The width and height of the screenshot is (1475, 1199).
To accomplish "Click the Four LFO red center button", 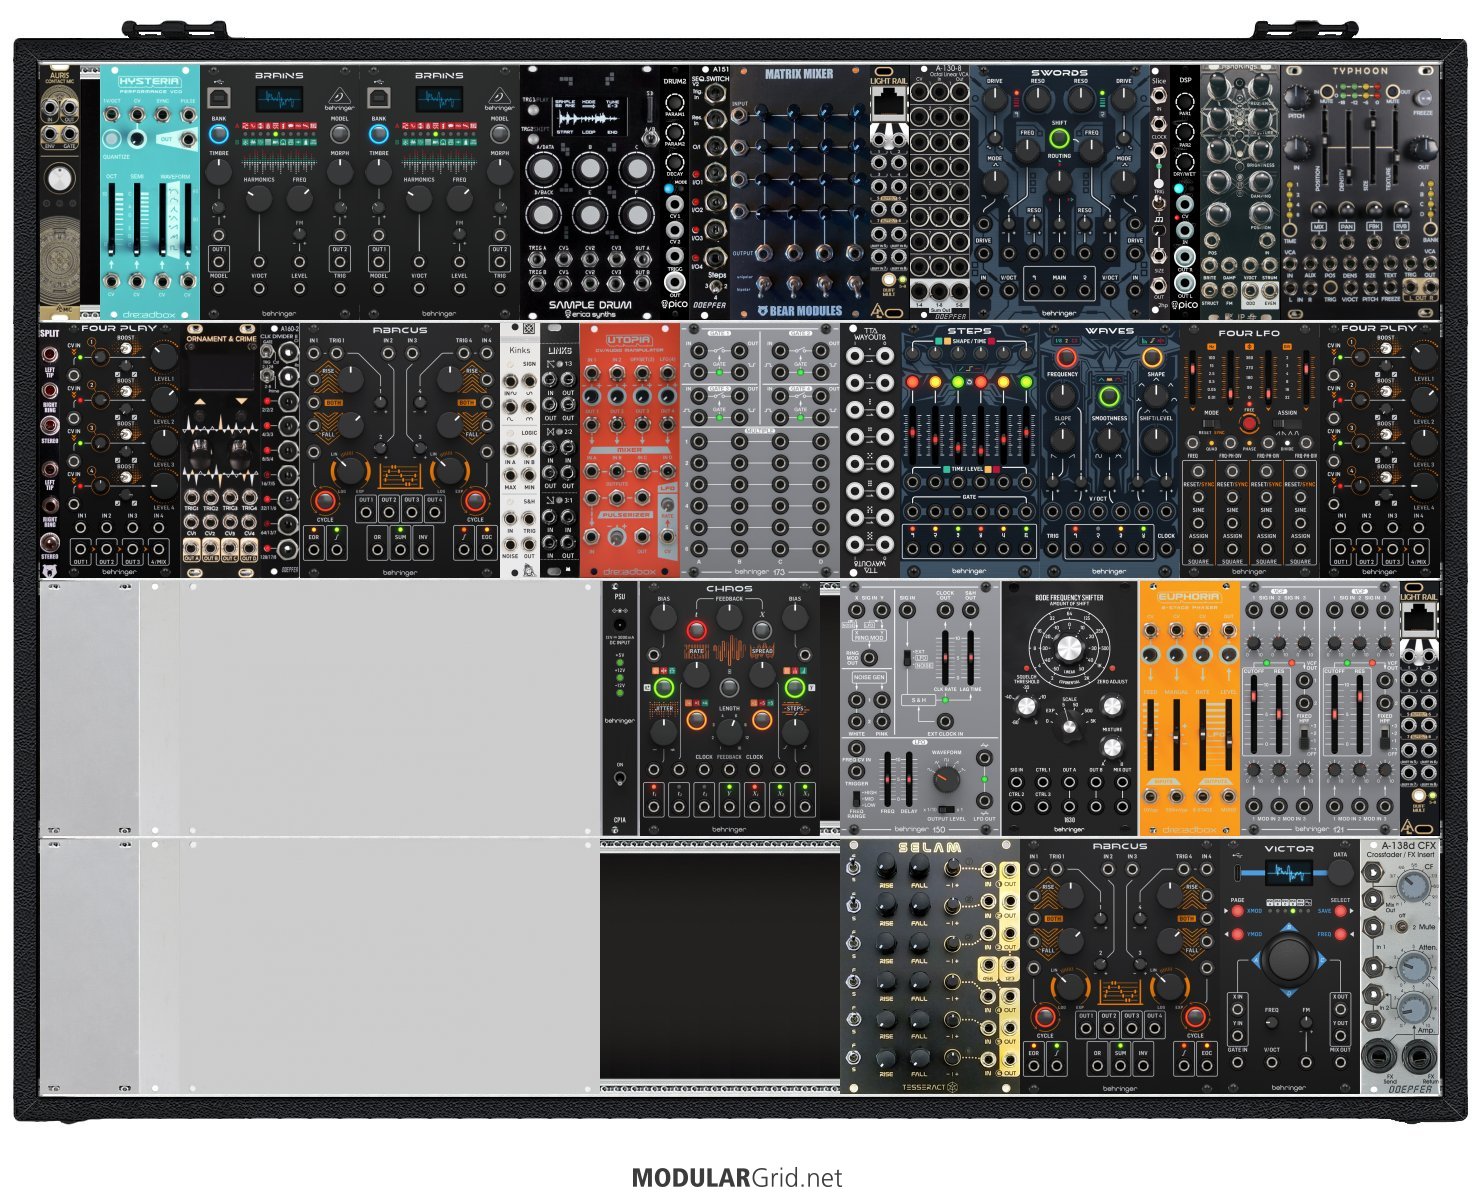I will (1248, 424).
